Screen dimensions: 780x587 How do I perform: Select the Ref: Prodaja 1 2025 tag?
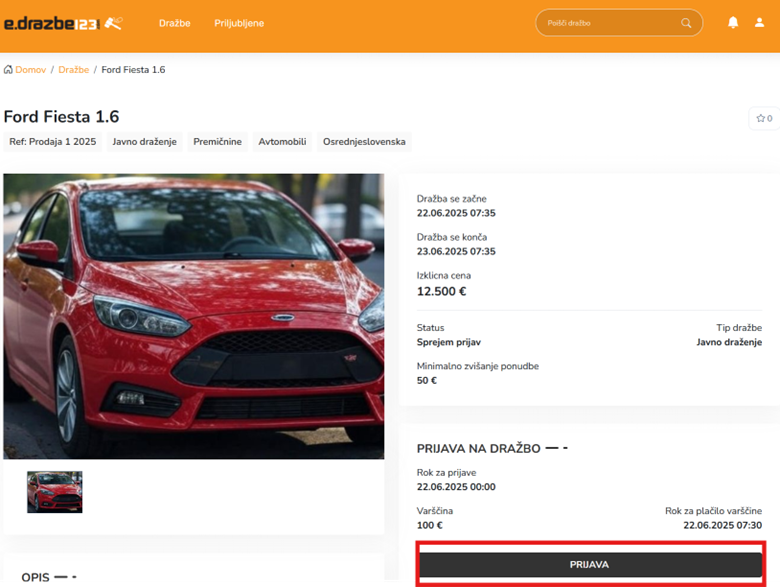tap(53, 142)
